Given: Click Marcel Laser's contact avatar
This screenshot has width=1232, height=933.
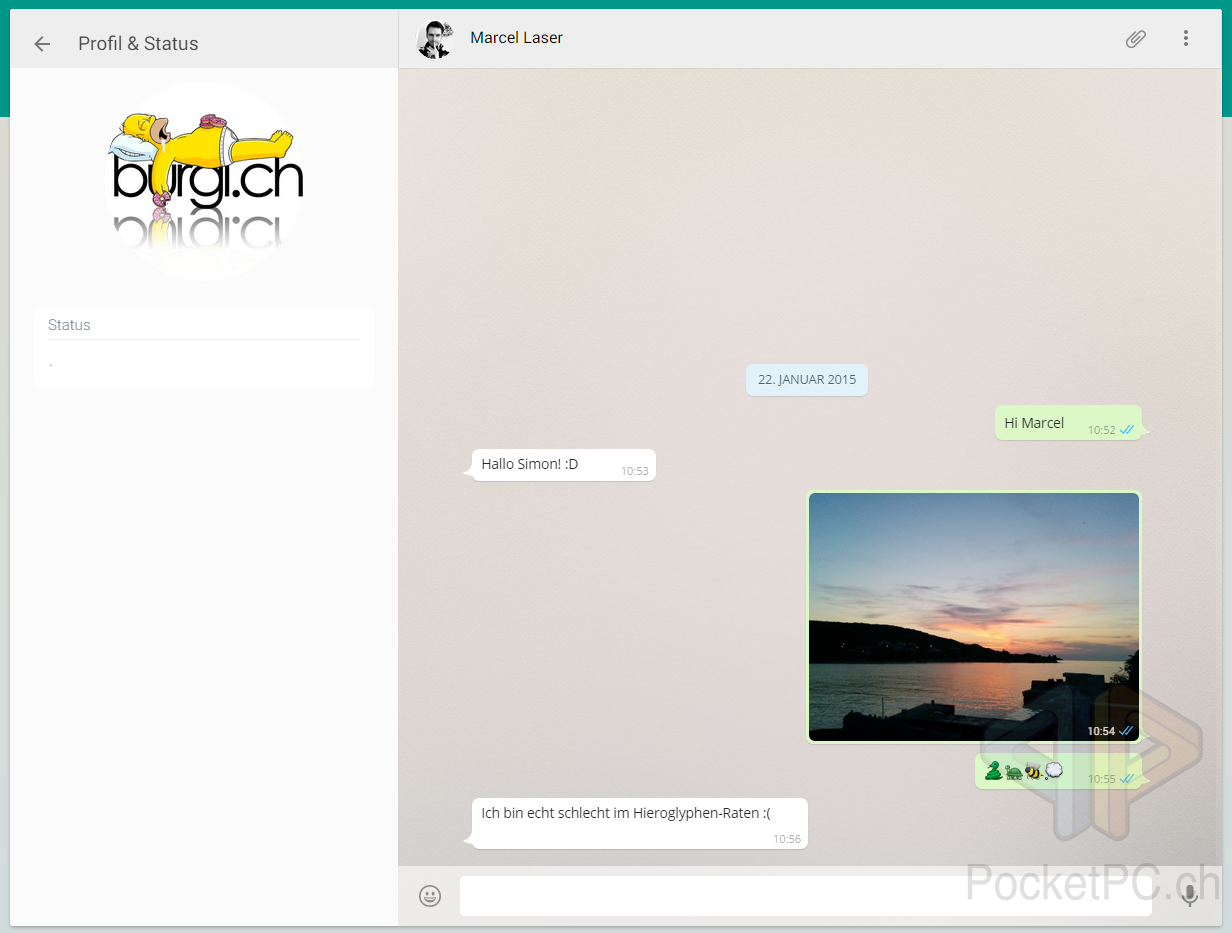Looking at the screenshot, I should 434,39.
